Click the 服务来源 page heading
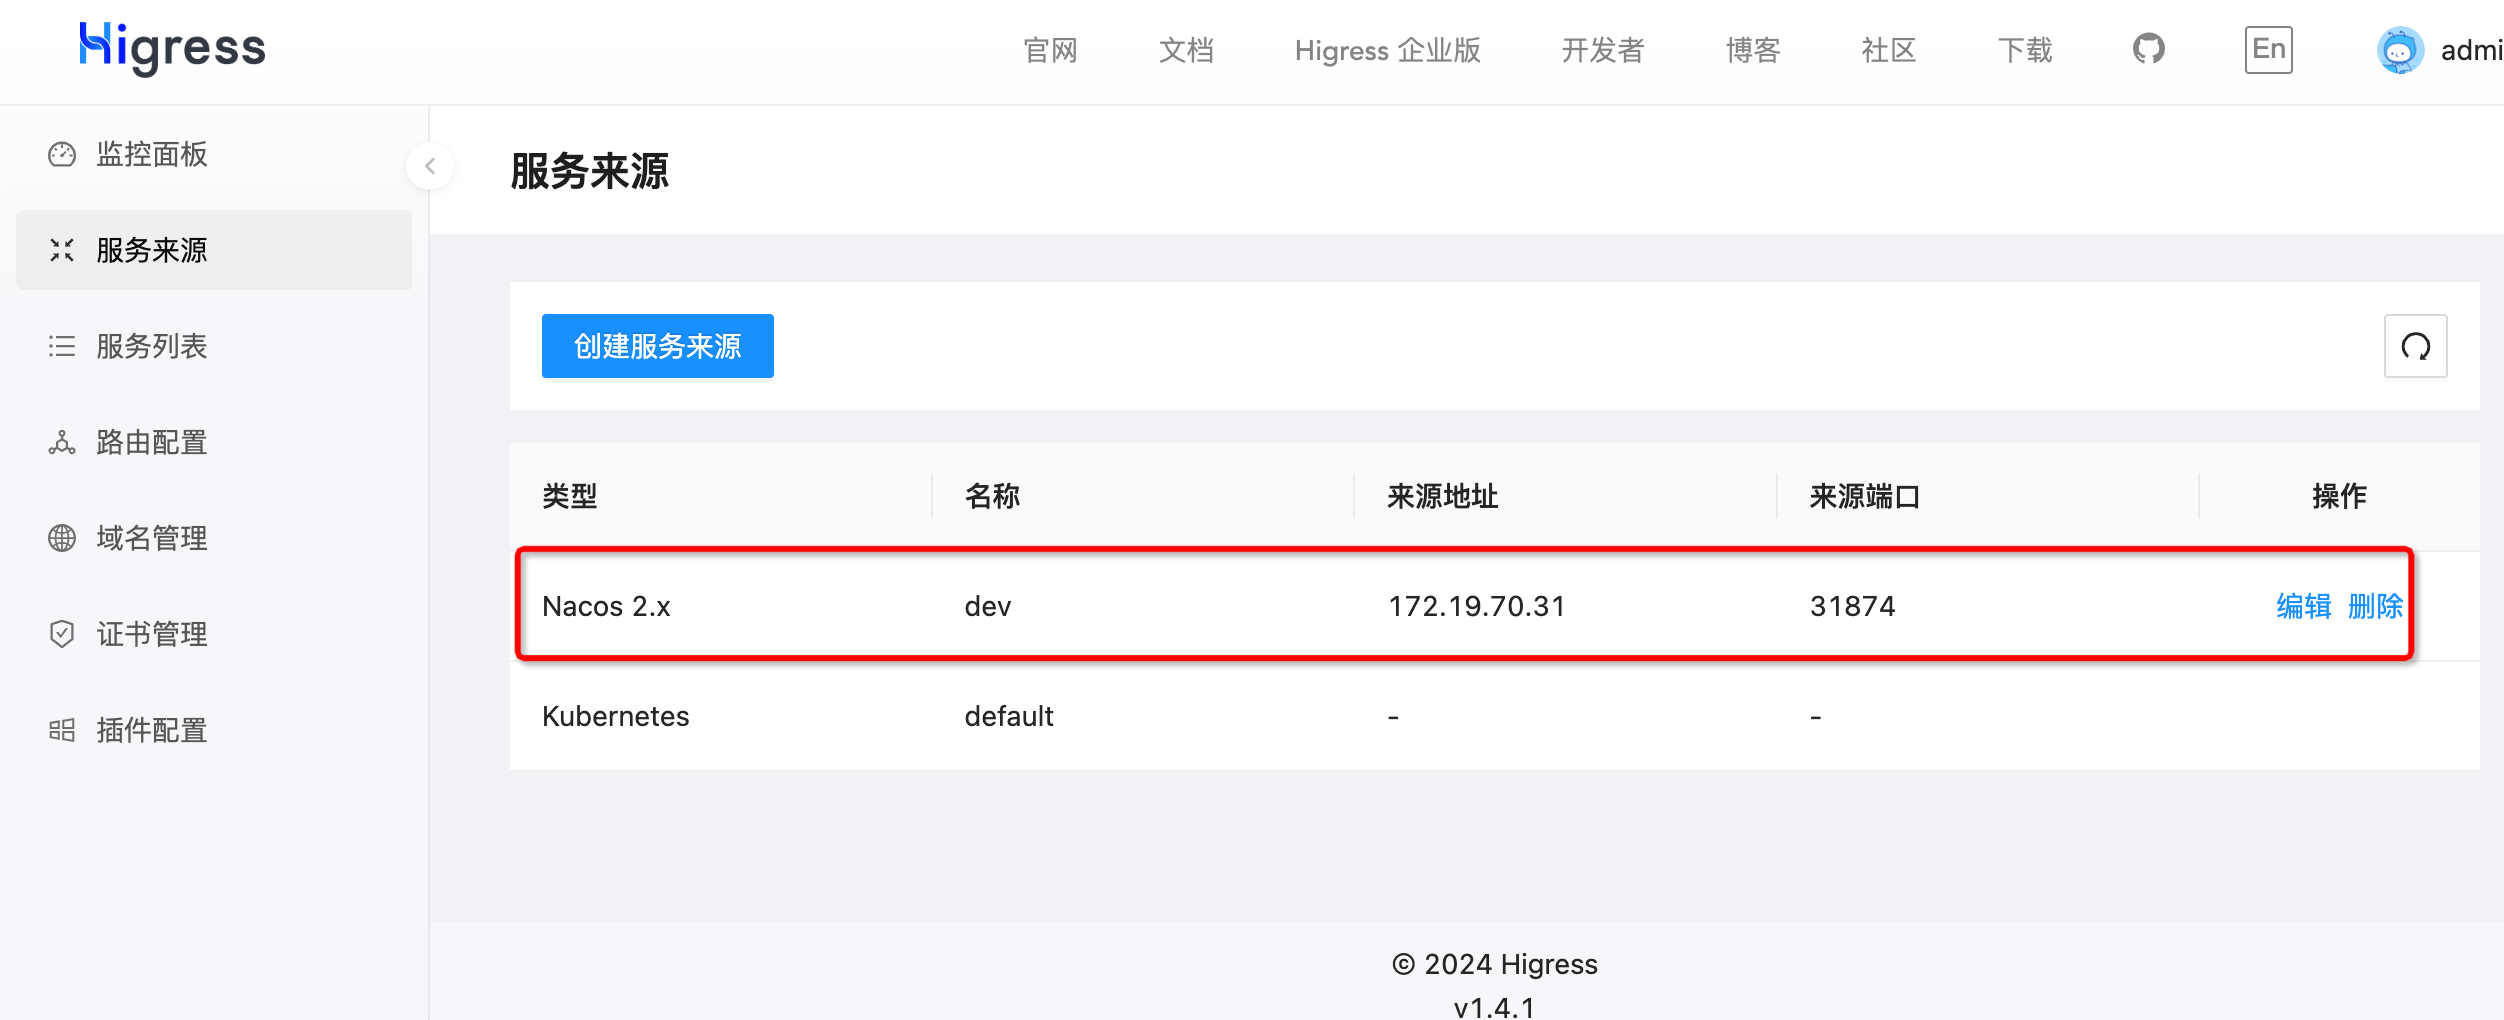2504x1020 pixels. [590, 171]
